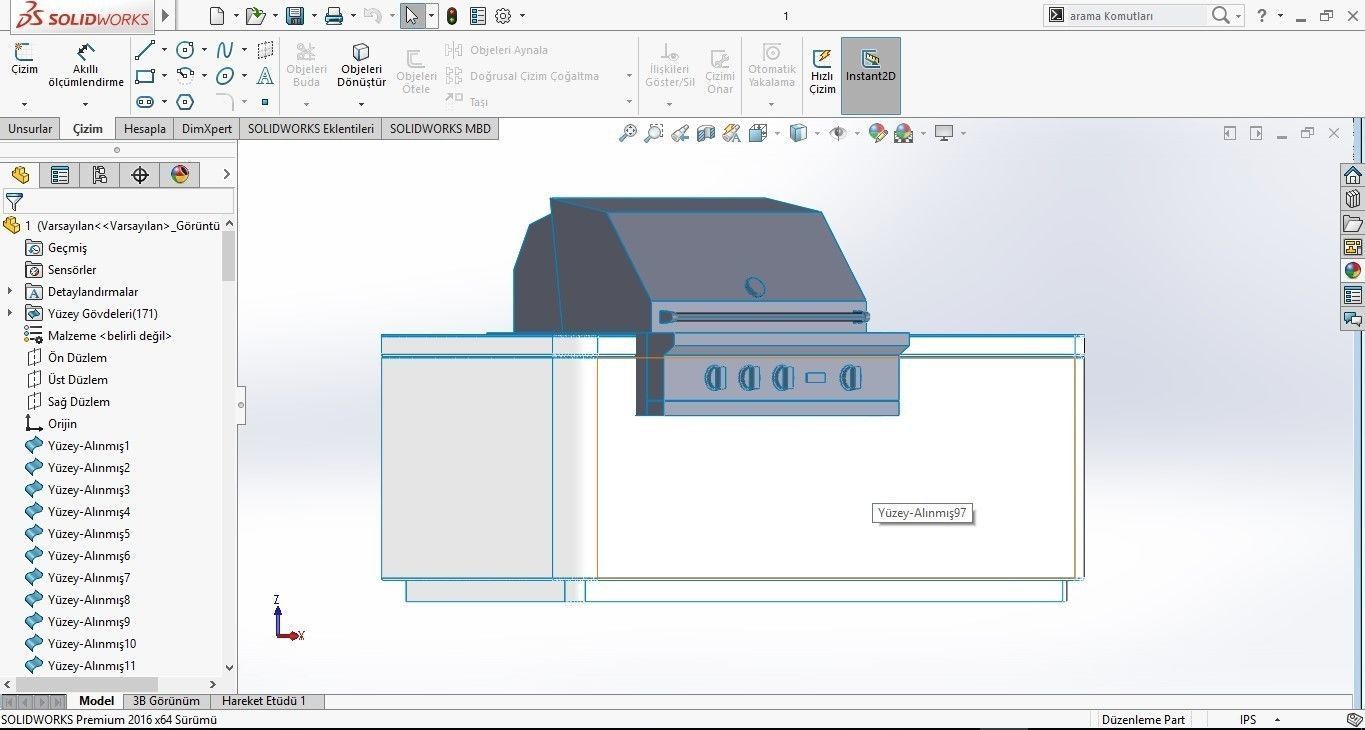Open the SOLIDWORKS MBD tab
Image resolution: width=1365 pixels, height=730 pixels.
click(440, 129)
